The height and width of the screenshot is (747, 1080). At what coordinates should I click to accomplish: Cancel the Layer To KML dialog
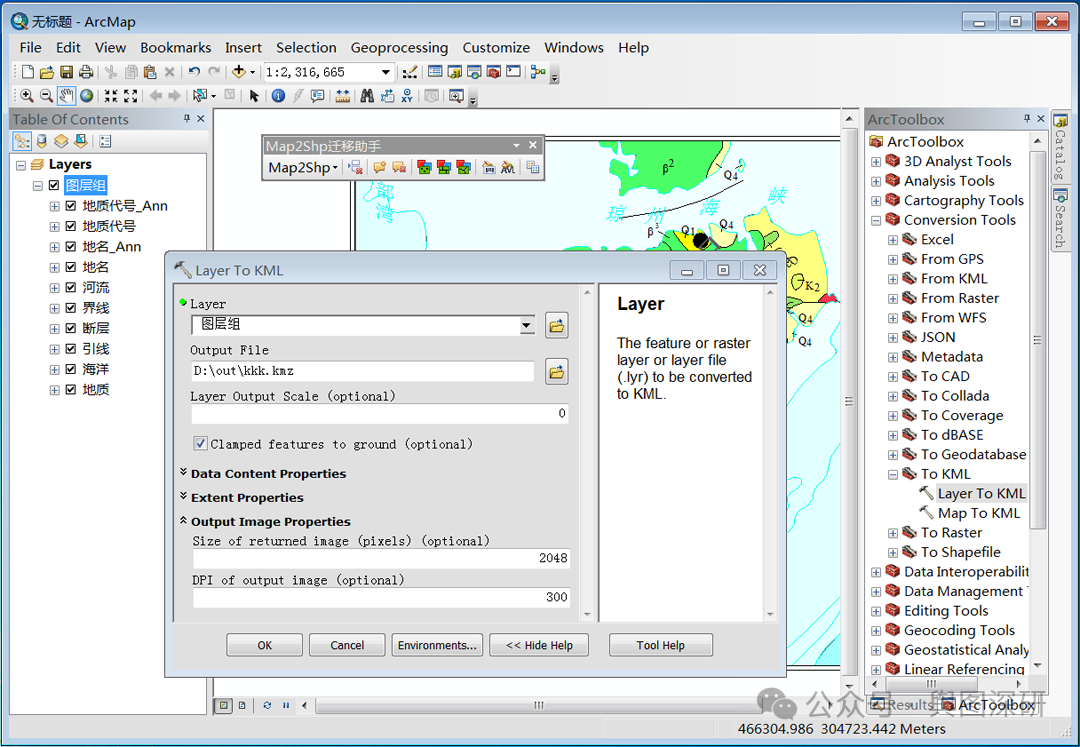[347, 645]
